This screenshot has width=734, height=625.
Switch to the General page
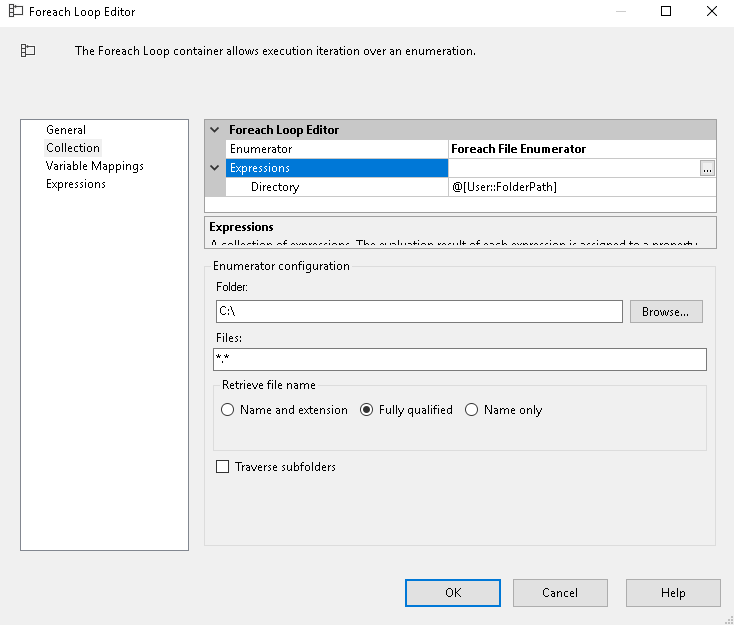[66, 130]
